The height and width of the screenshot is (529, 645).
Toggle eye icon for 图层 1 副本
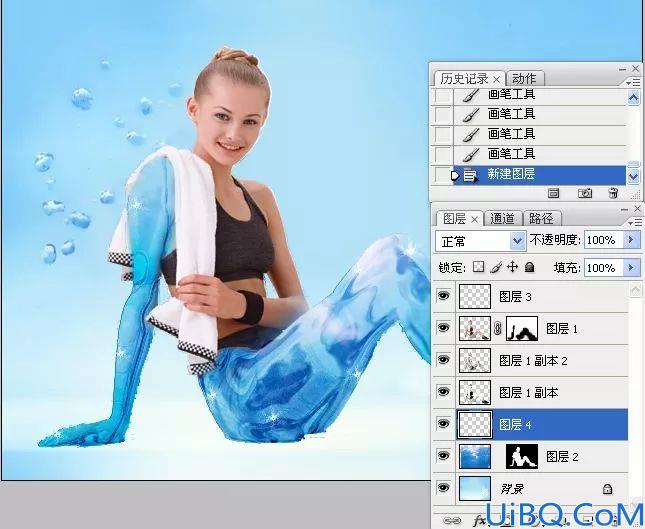point(443,392)
